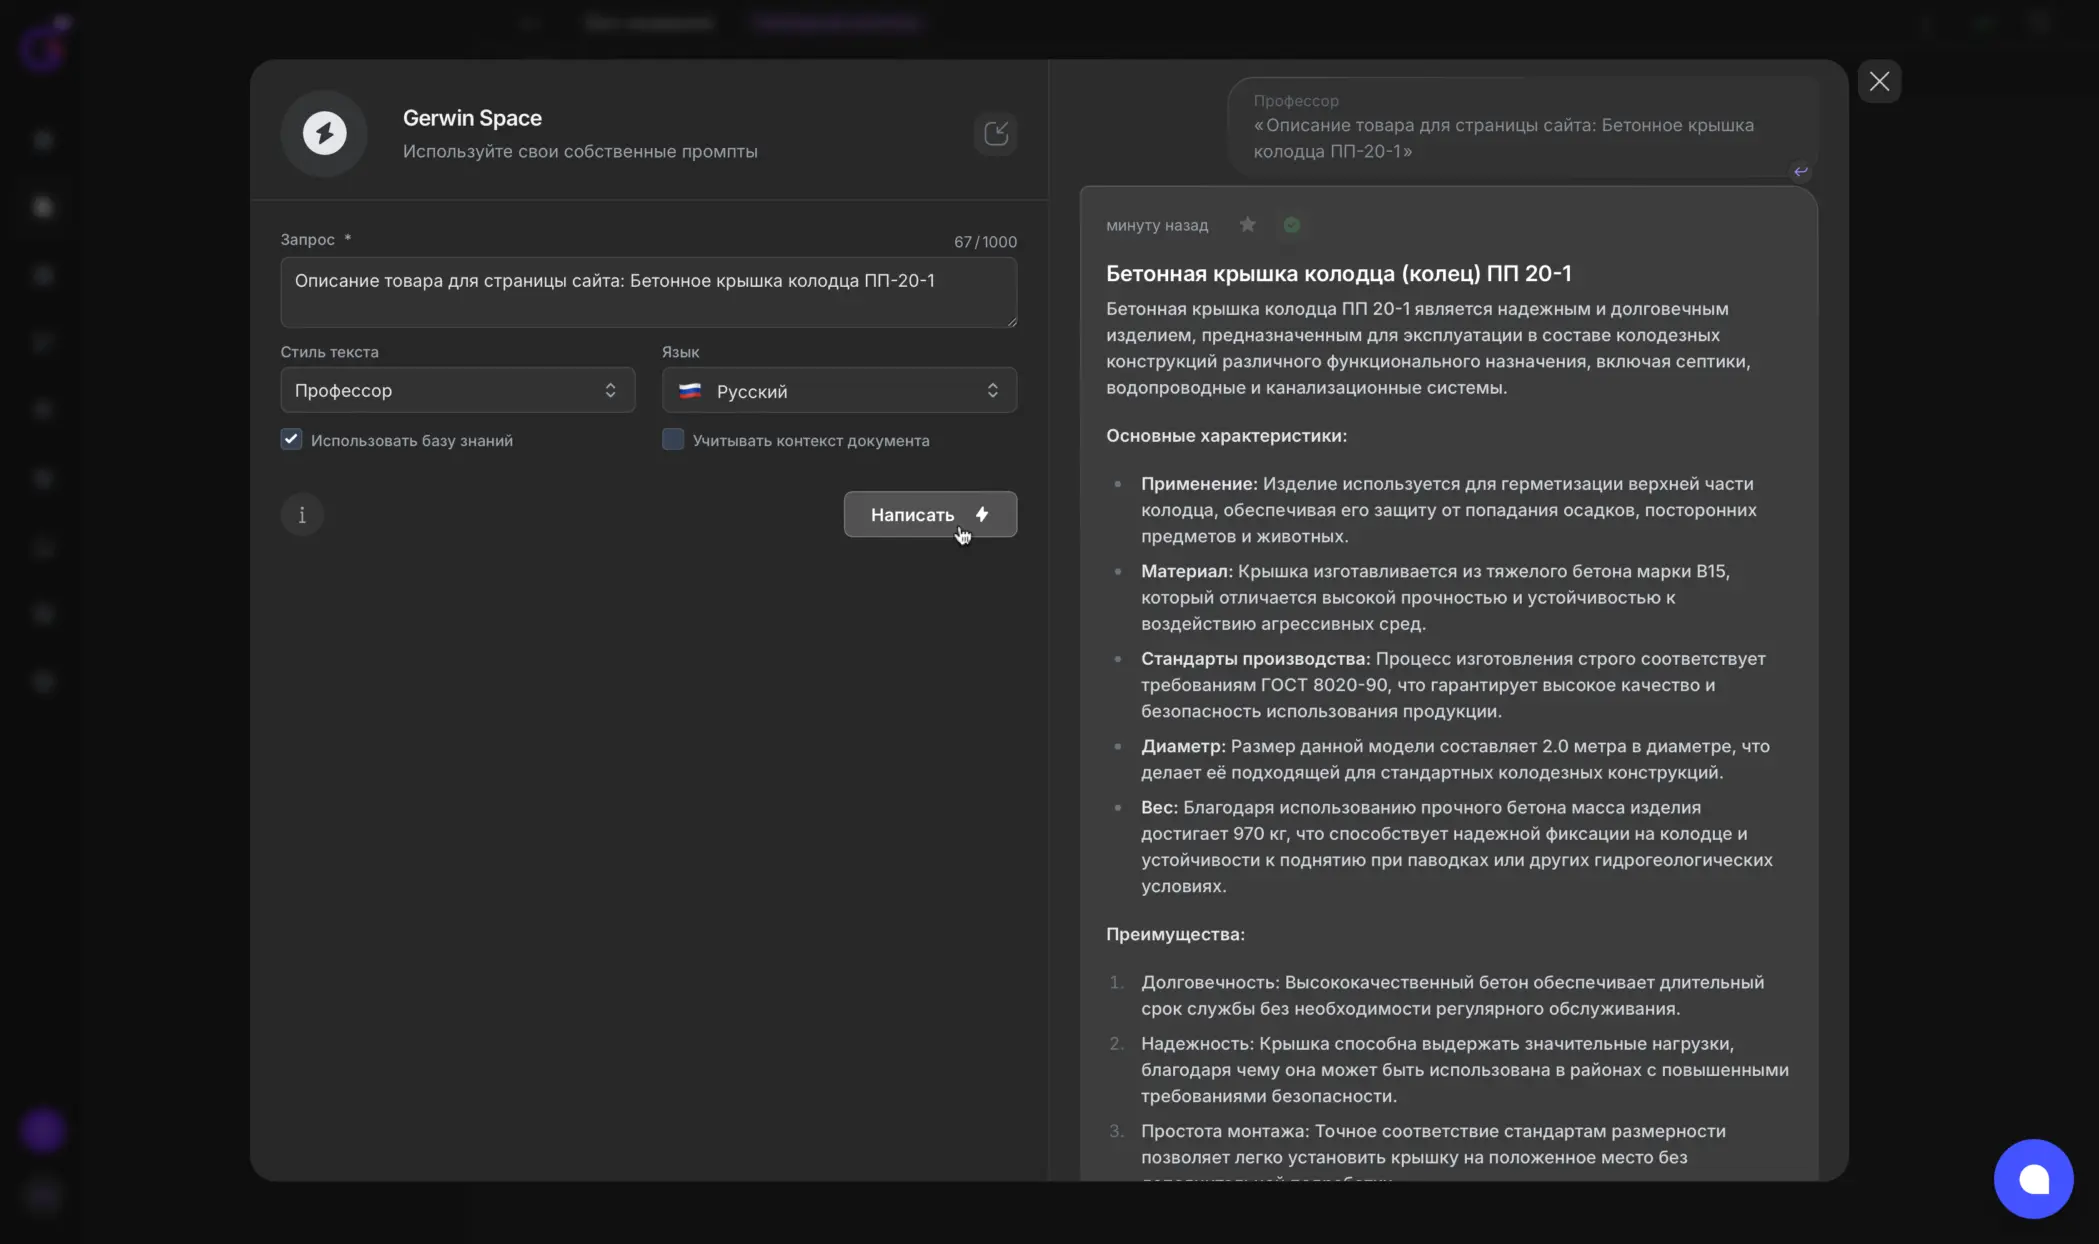Click into the 'Запрос' text field
The width and height of the screenshot is (2099, 1244).
pyautogui.click(x=648, y=292)
